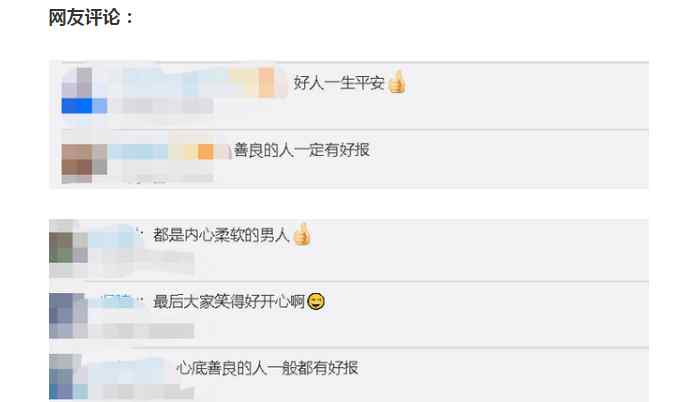Select the comment text 好人一生平安
689x402 pixels.
click(339, 83)
